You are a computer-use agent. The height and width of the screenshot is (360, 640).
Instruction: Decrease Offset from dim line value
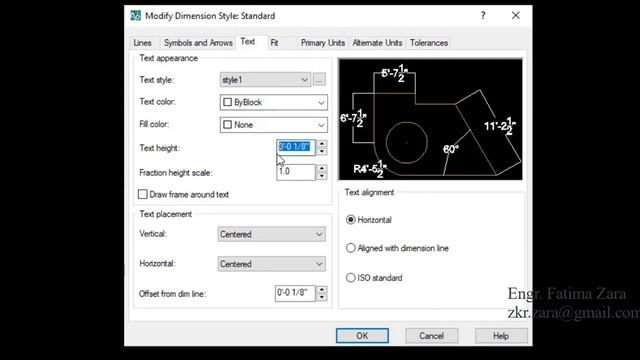322,297
